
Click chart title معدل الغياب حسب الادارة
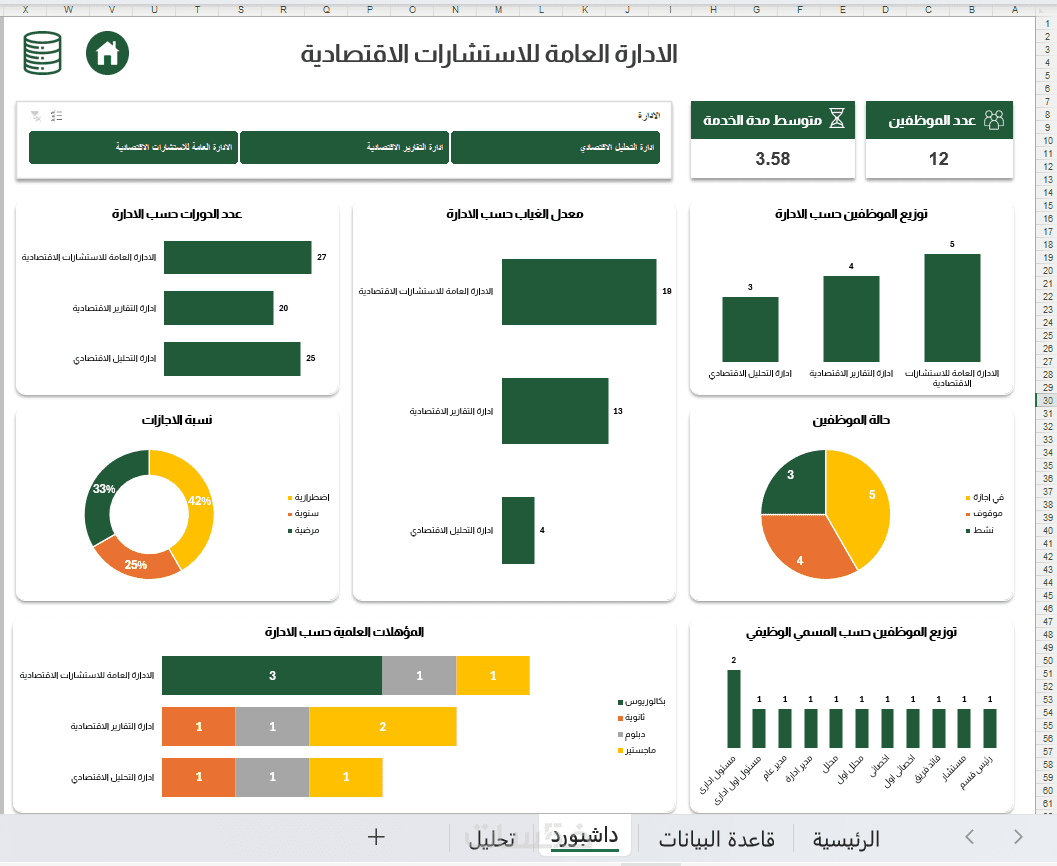pos(514,214)
